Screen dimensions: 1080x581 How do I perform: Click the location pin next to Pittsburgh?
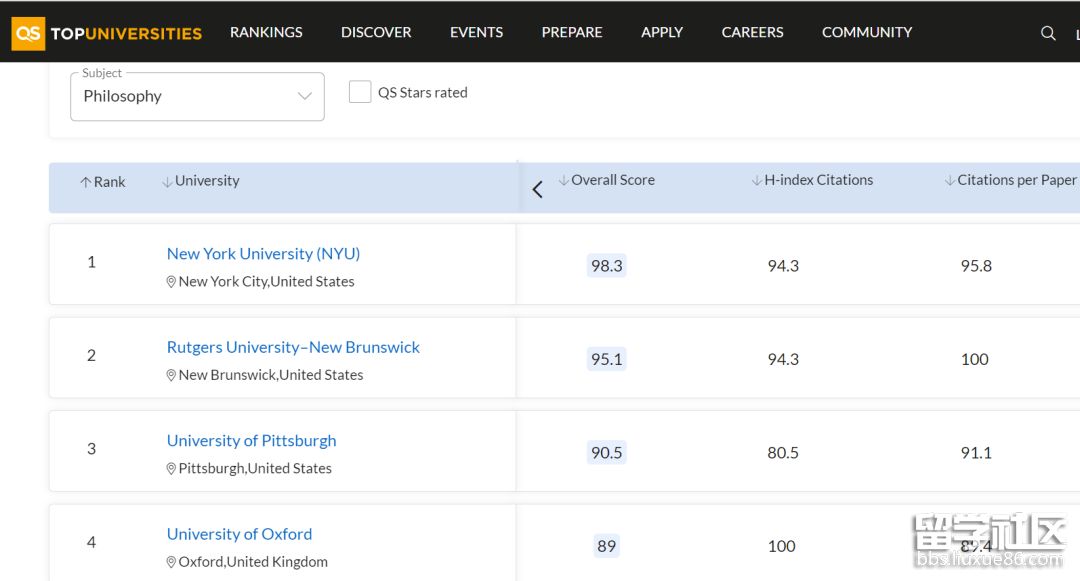tap(171, 469)
